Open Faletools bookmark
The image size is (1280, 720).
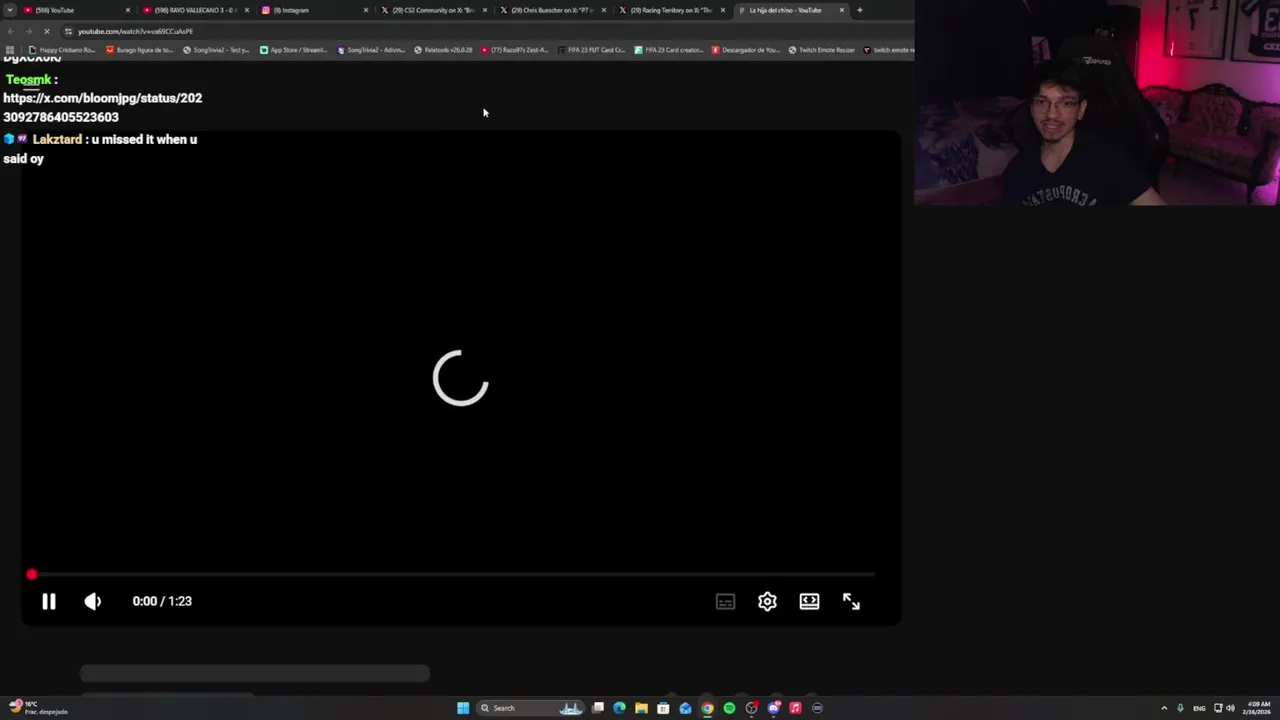[443, 50]
